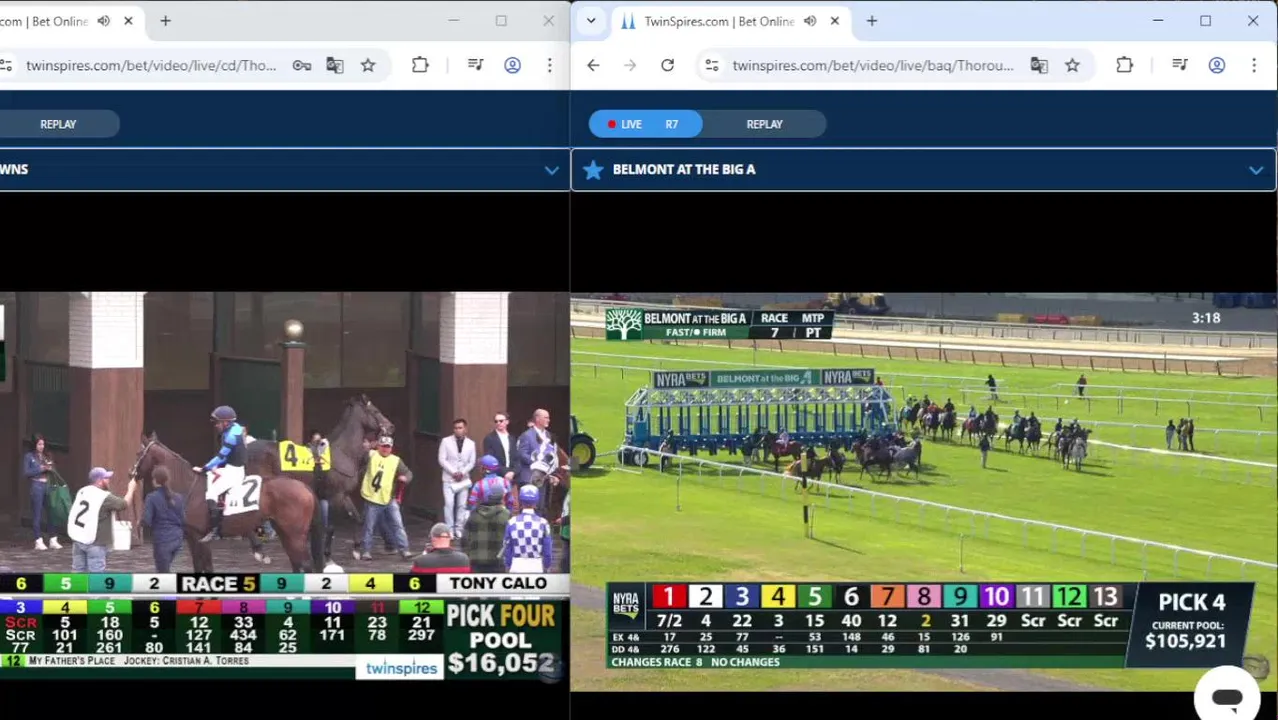This screenshot has width=1278, height=720.
Task: Toggle favorite star for Belmont at the Big A
Action: pyautogui.click(x=593, y=170)
